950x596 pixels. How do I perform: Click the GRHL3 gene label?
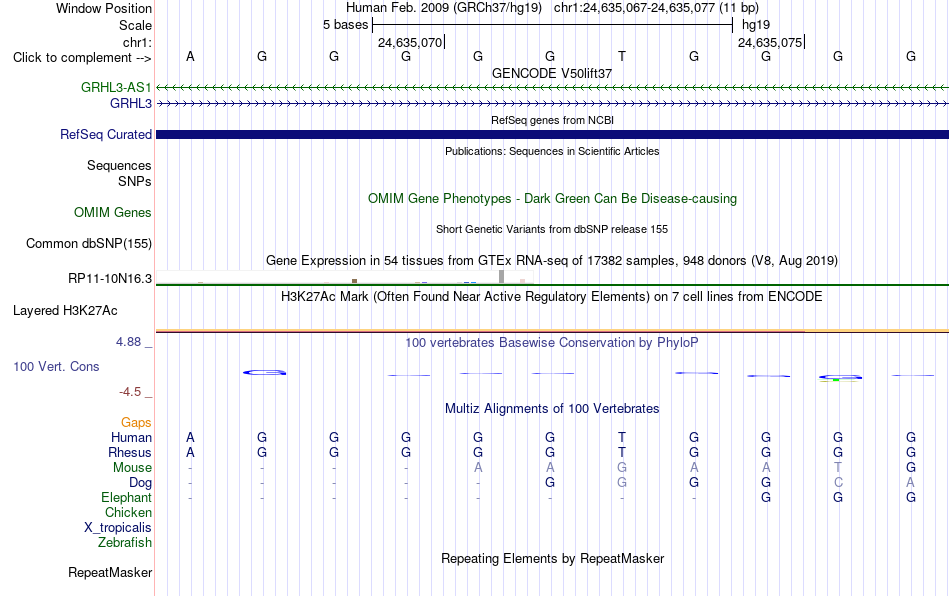click(x=130, y=104)
